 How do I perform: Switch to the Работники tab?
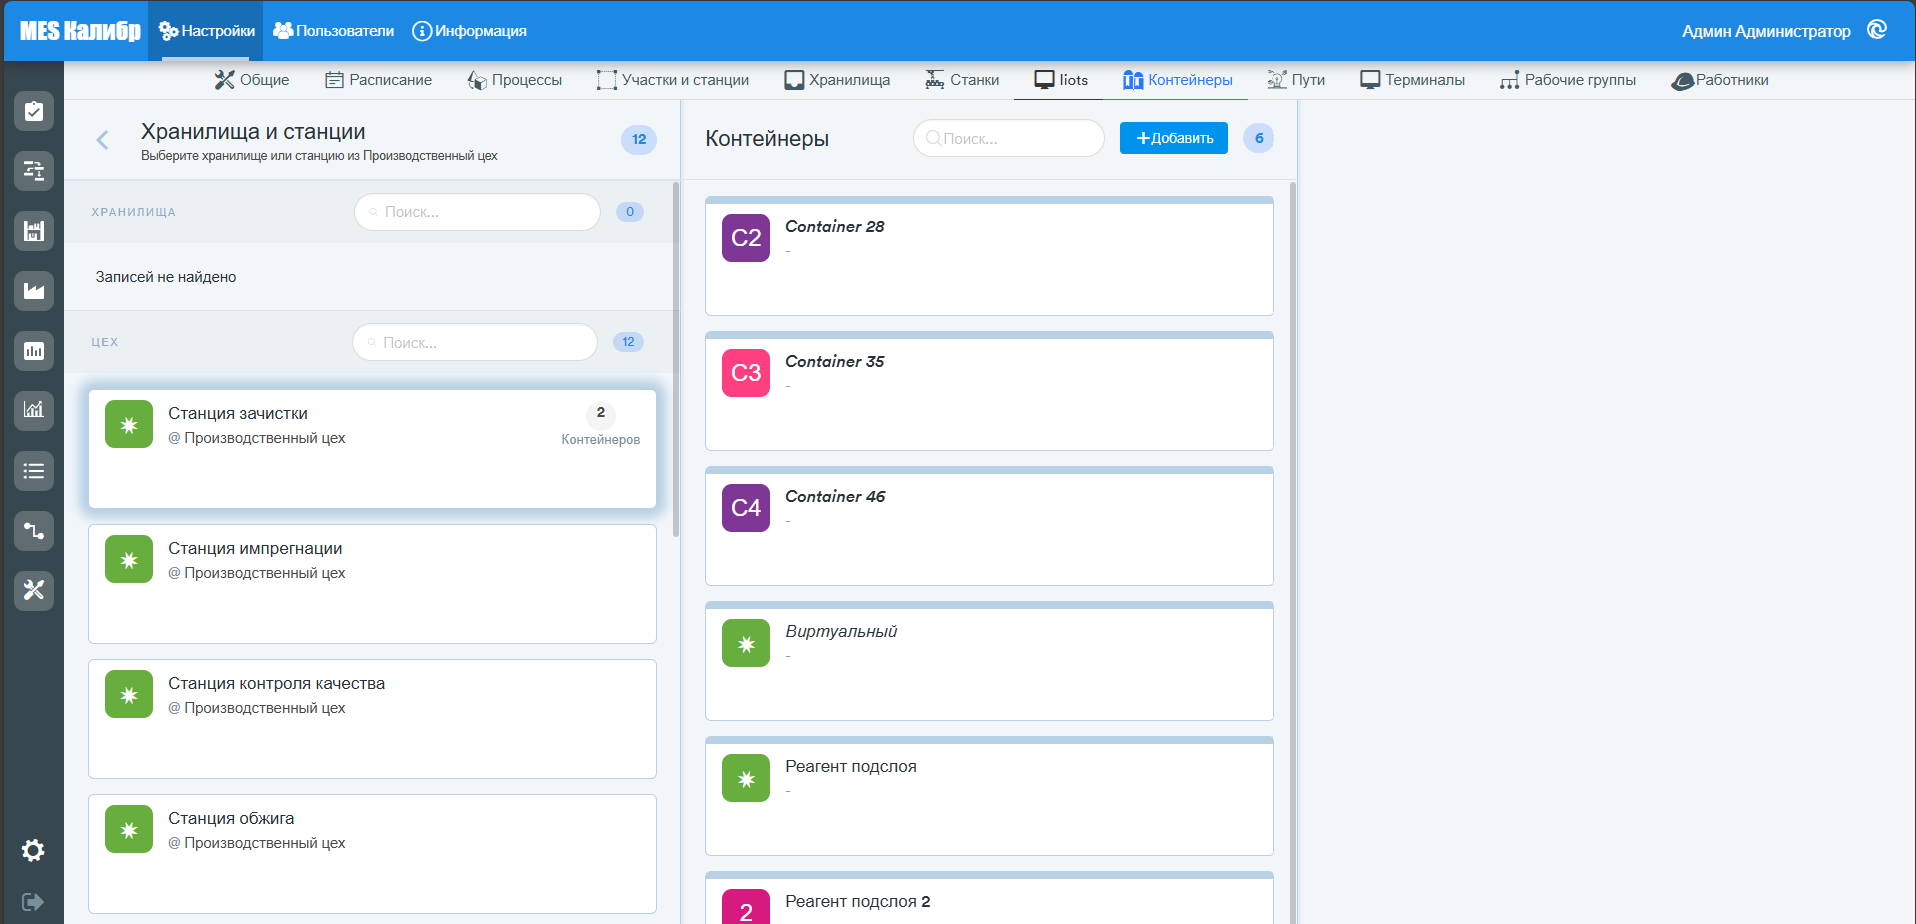[x=1720, y=80]
